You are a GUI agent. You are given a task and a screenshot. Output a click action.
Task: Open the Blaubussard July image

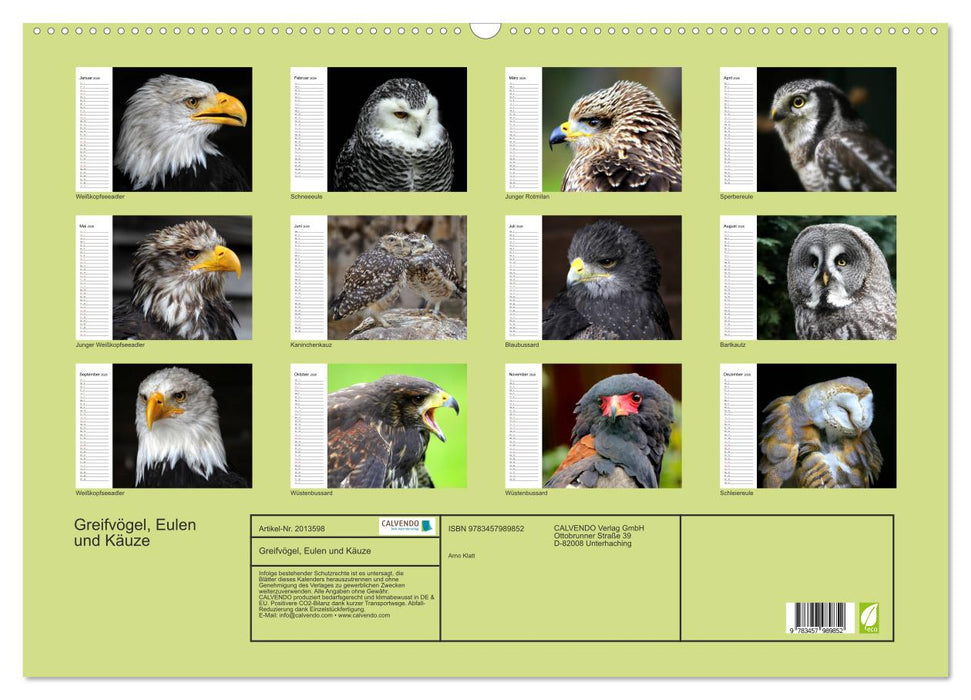(x=611, y=278)
